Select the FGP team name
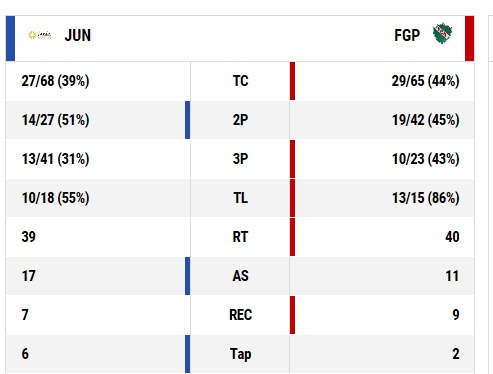Screen dimensions: 493x374 [x=407, y=35]
